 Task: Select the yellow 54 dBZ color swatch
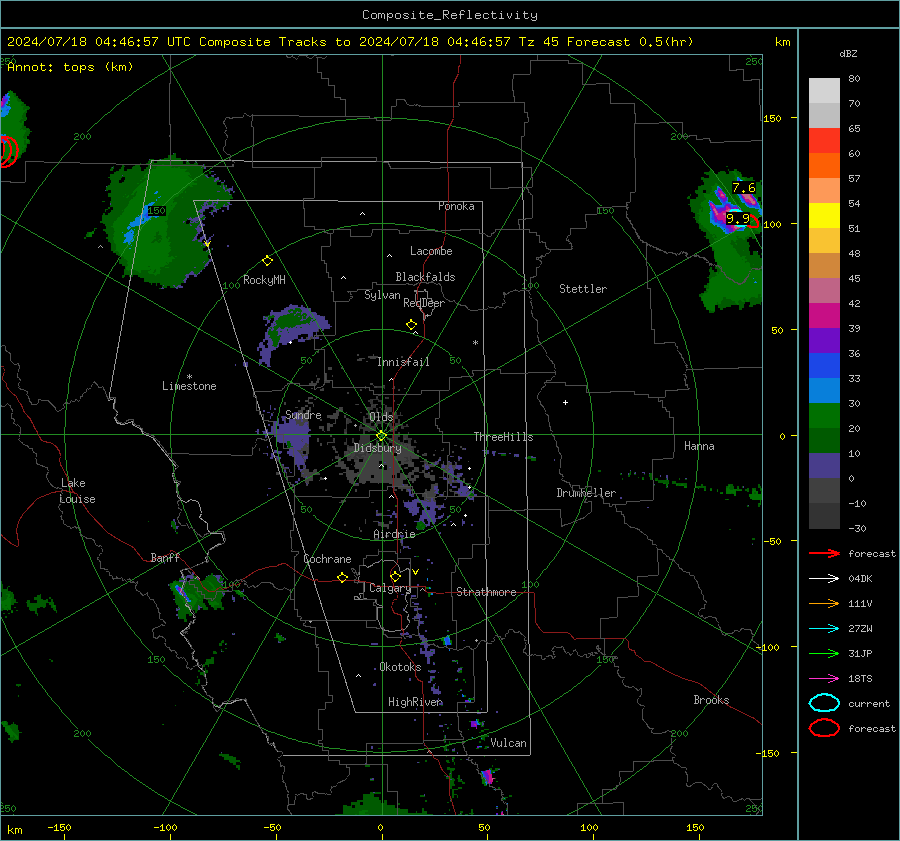coord(824,216)
